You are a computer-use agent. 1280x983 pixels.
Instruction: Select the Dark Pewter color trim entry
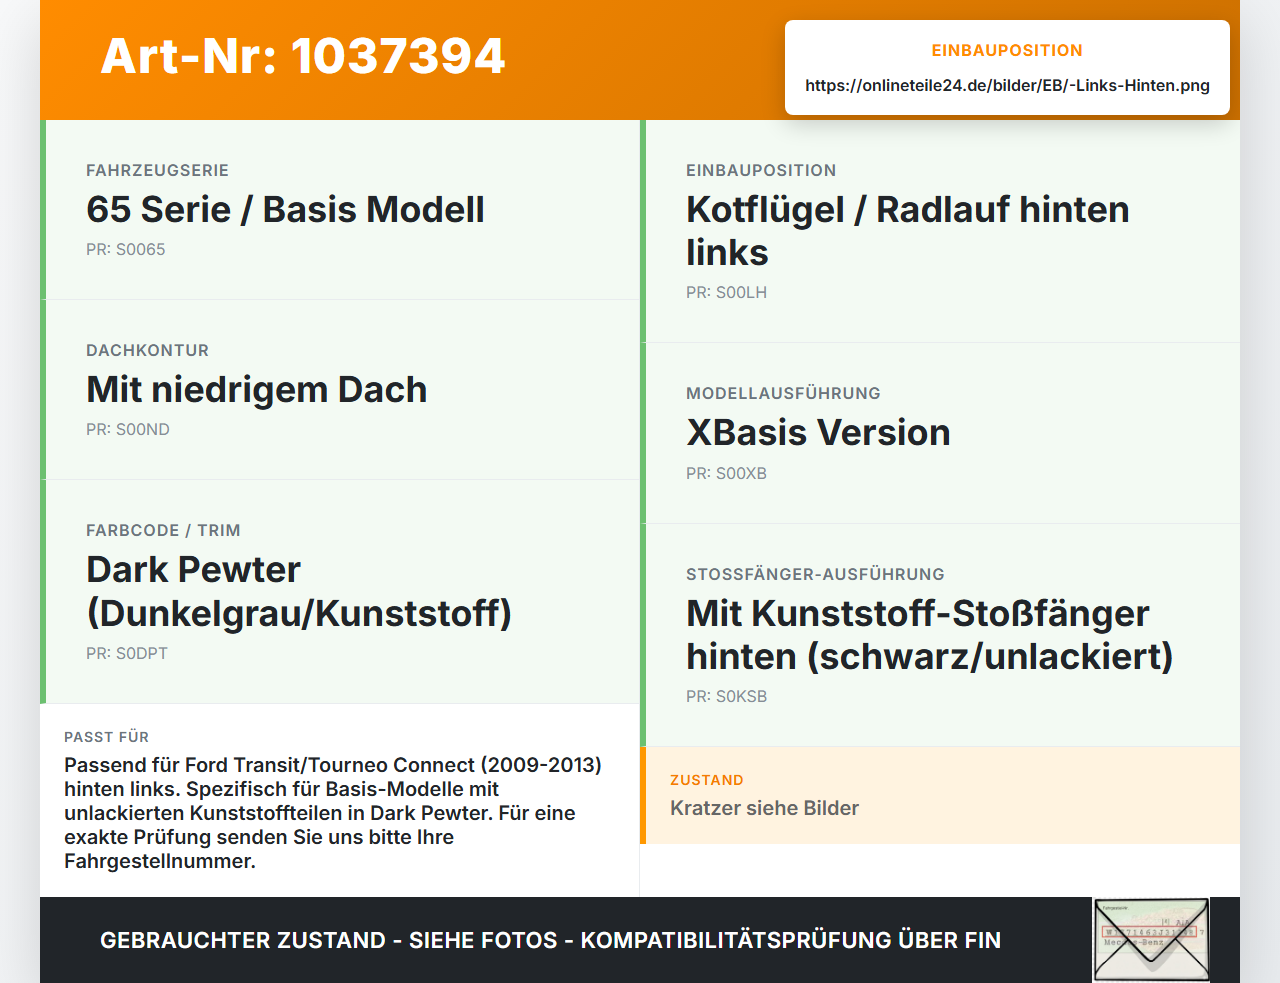pos(342,592)
